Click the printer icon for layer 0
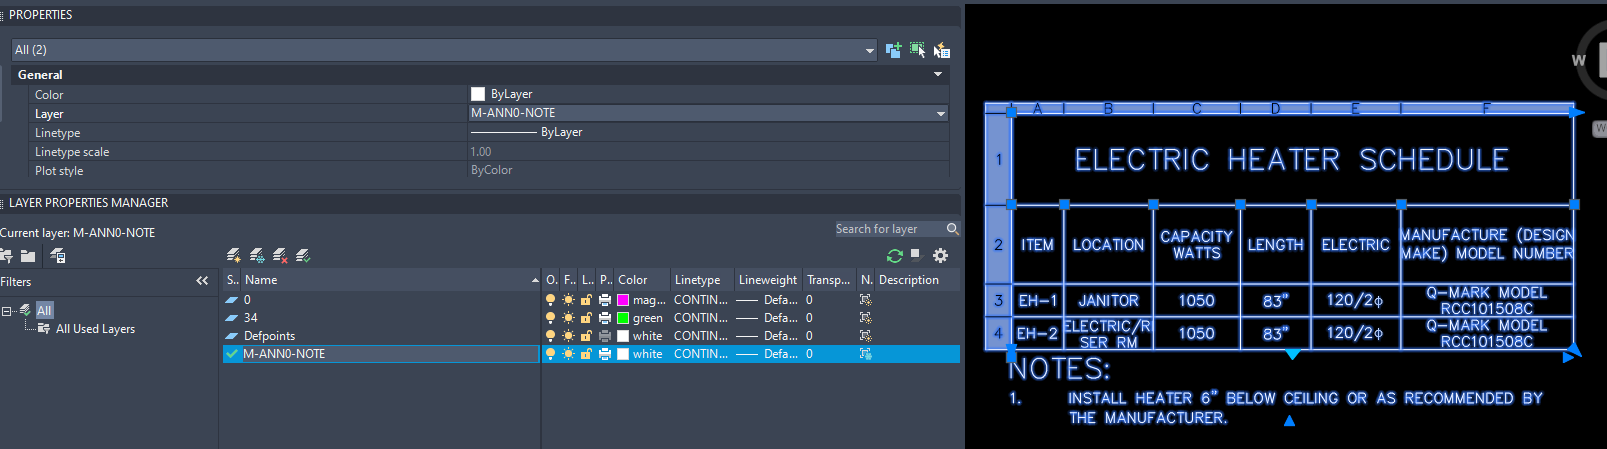The width and height of the screenshot is (1607, 449). (x=605, y=300)
